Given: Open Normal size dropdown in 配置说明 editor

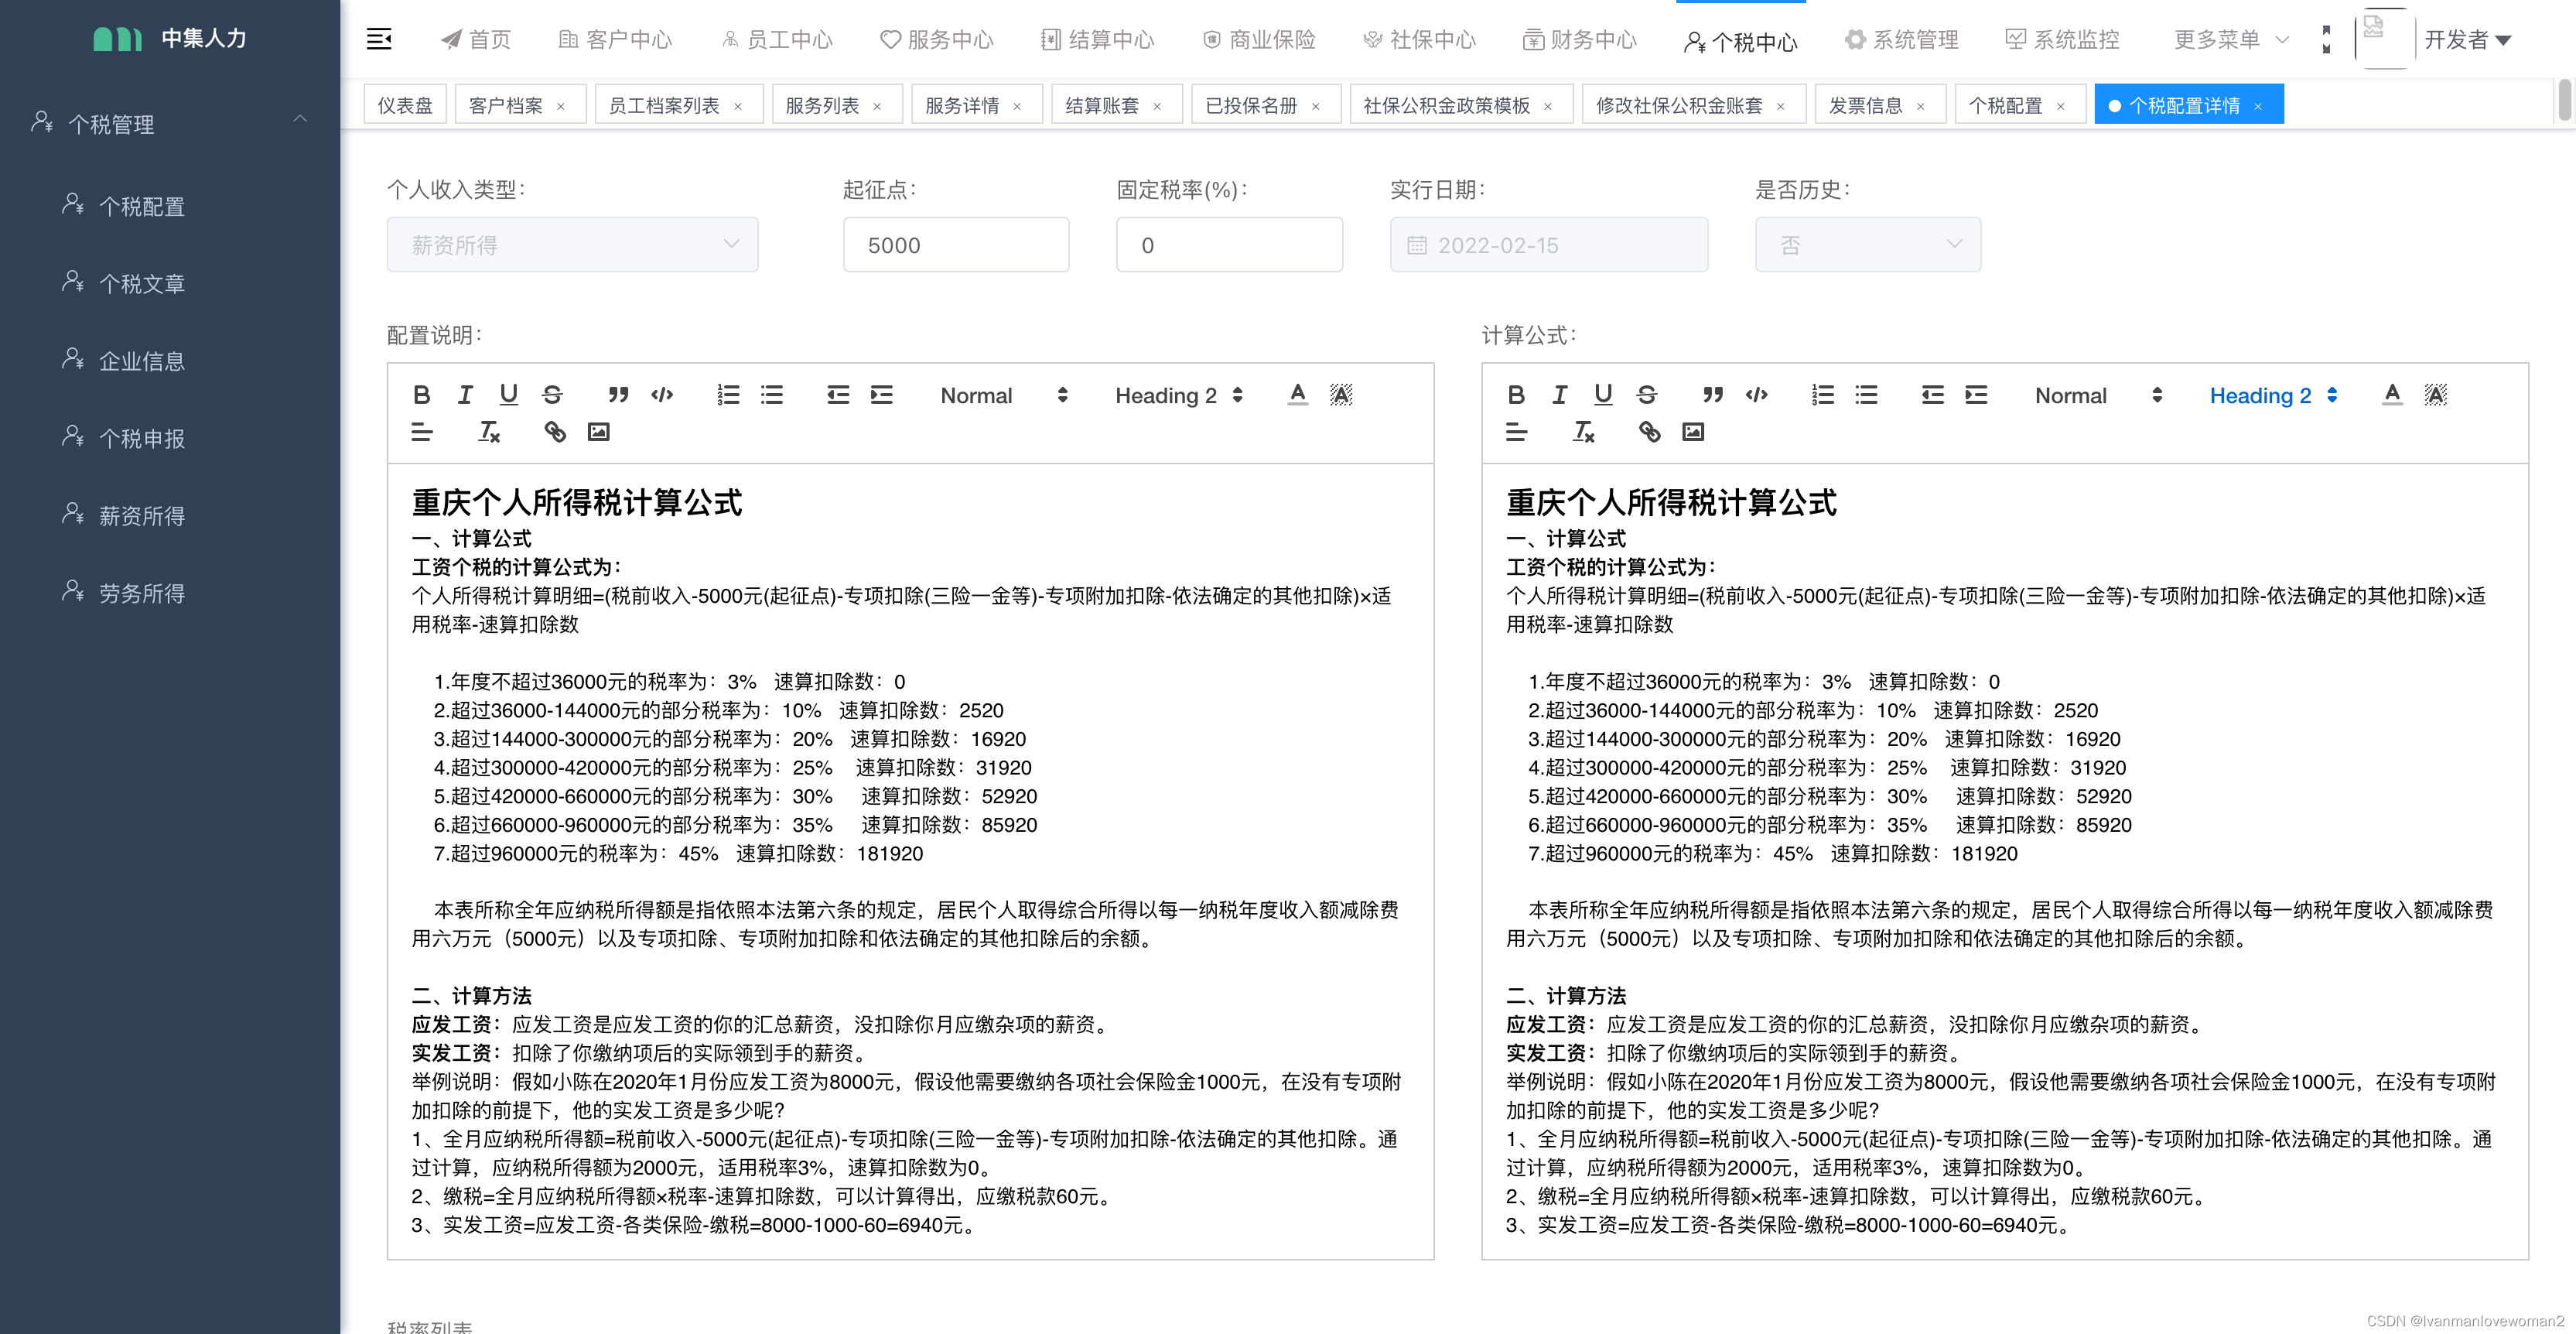Looking at the screenshot, I should point(1004,396).
